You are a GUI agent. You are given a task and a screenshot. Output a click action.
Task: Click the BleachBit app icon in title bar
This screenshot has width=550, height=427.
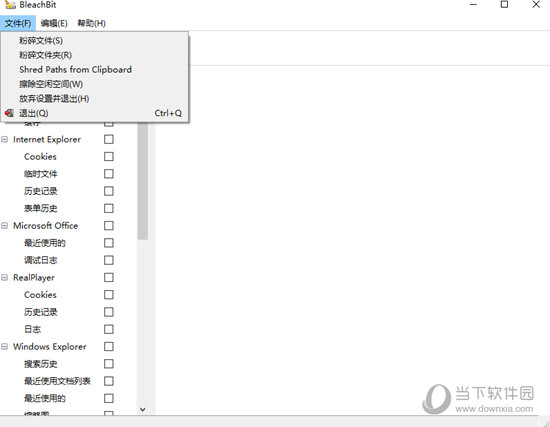[10, 5]
